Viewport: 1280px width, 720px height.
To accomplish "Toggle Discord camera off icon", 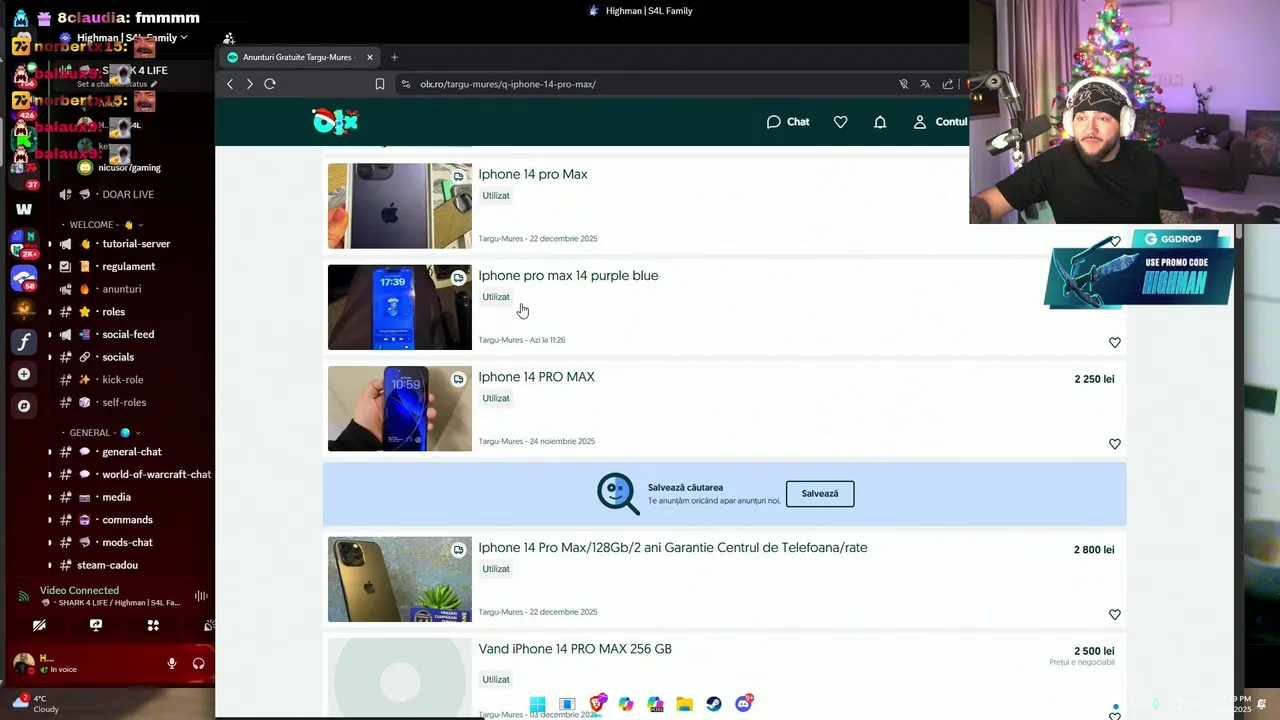I will (x=39, y=625).
